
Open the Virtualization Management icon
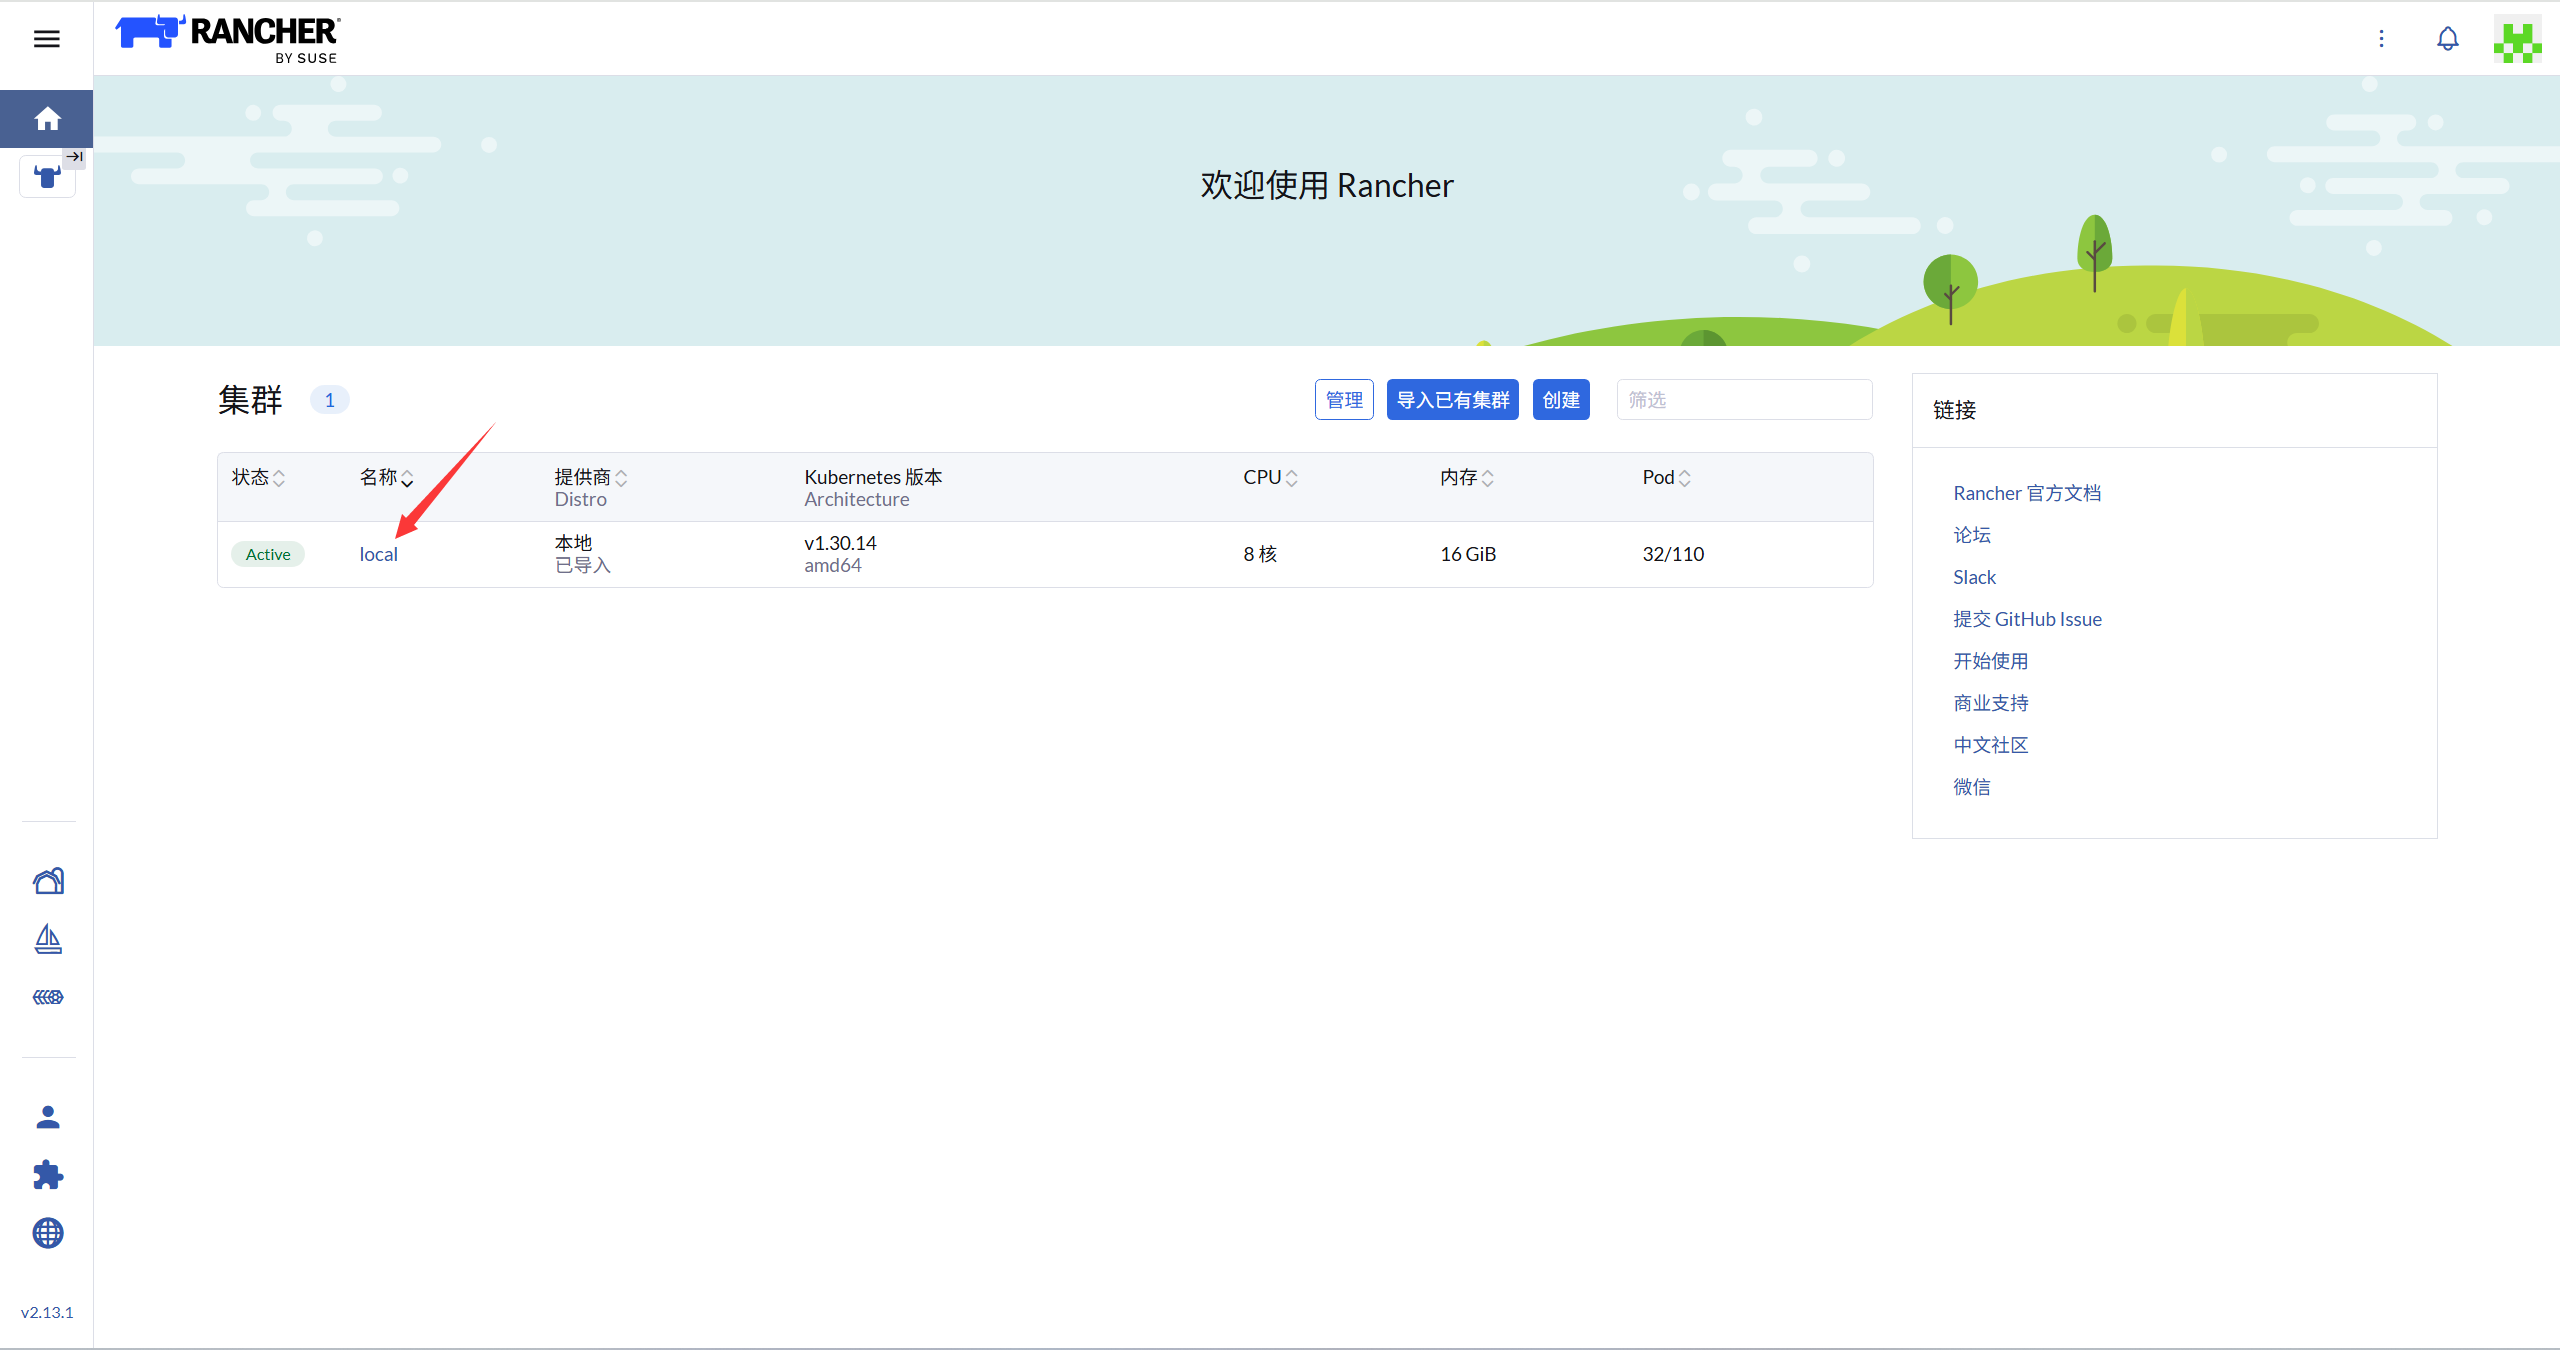click(48, 997)
